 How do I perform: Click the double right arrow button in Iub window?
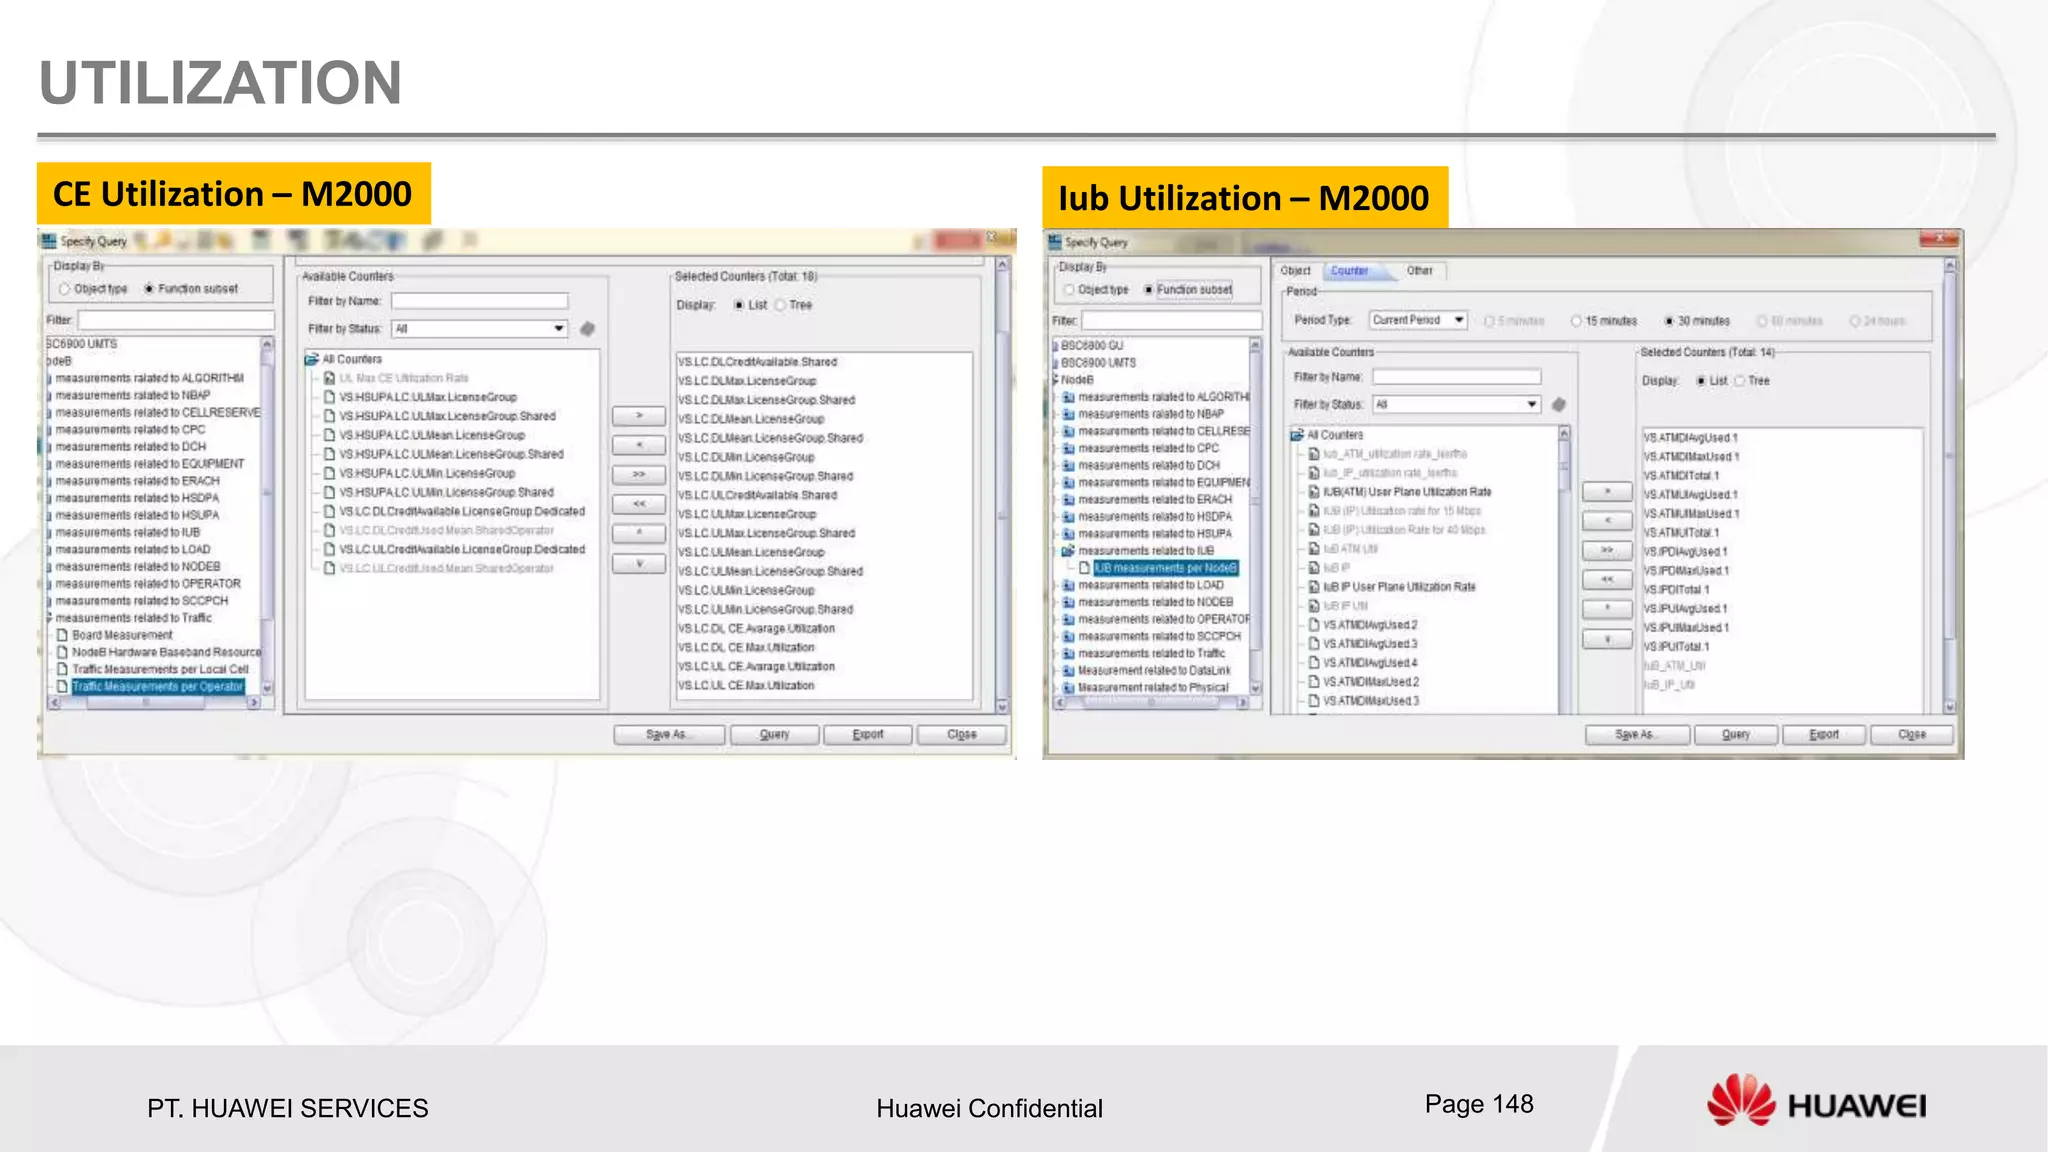[x=1607, y=550]
